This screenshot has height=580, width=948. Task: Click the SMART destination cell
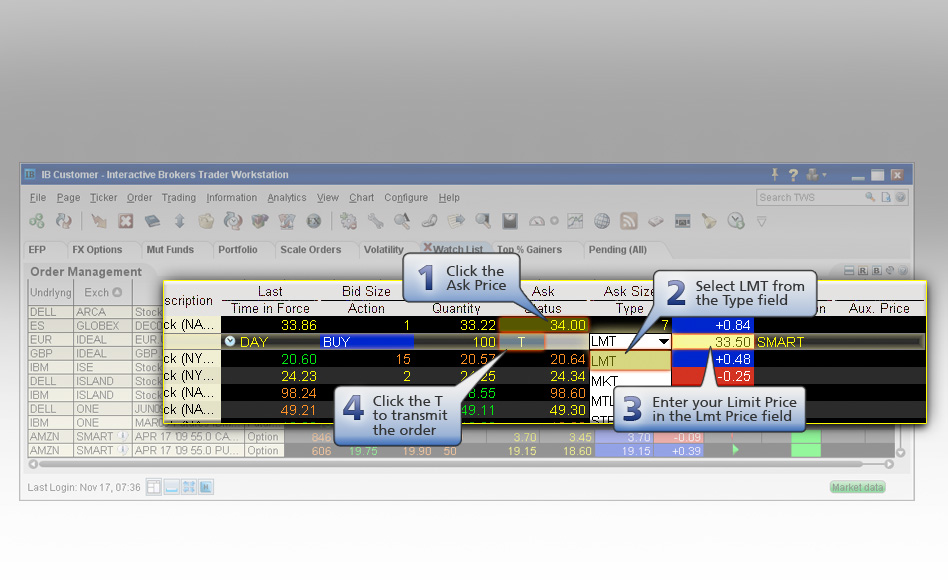tap(780, 342)
